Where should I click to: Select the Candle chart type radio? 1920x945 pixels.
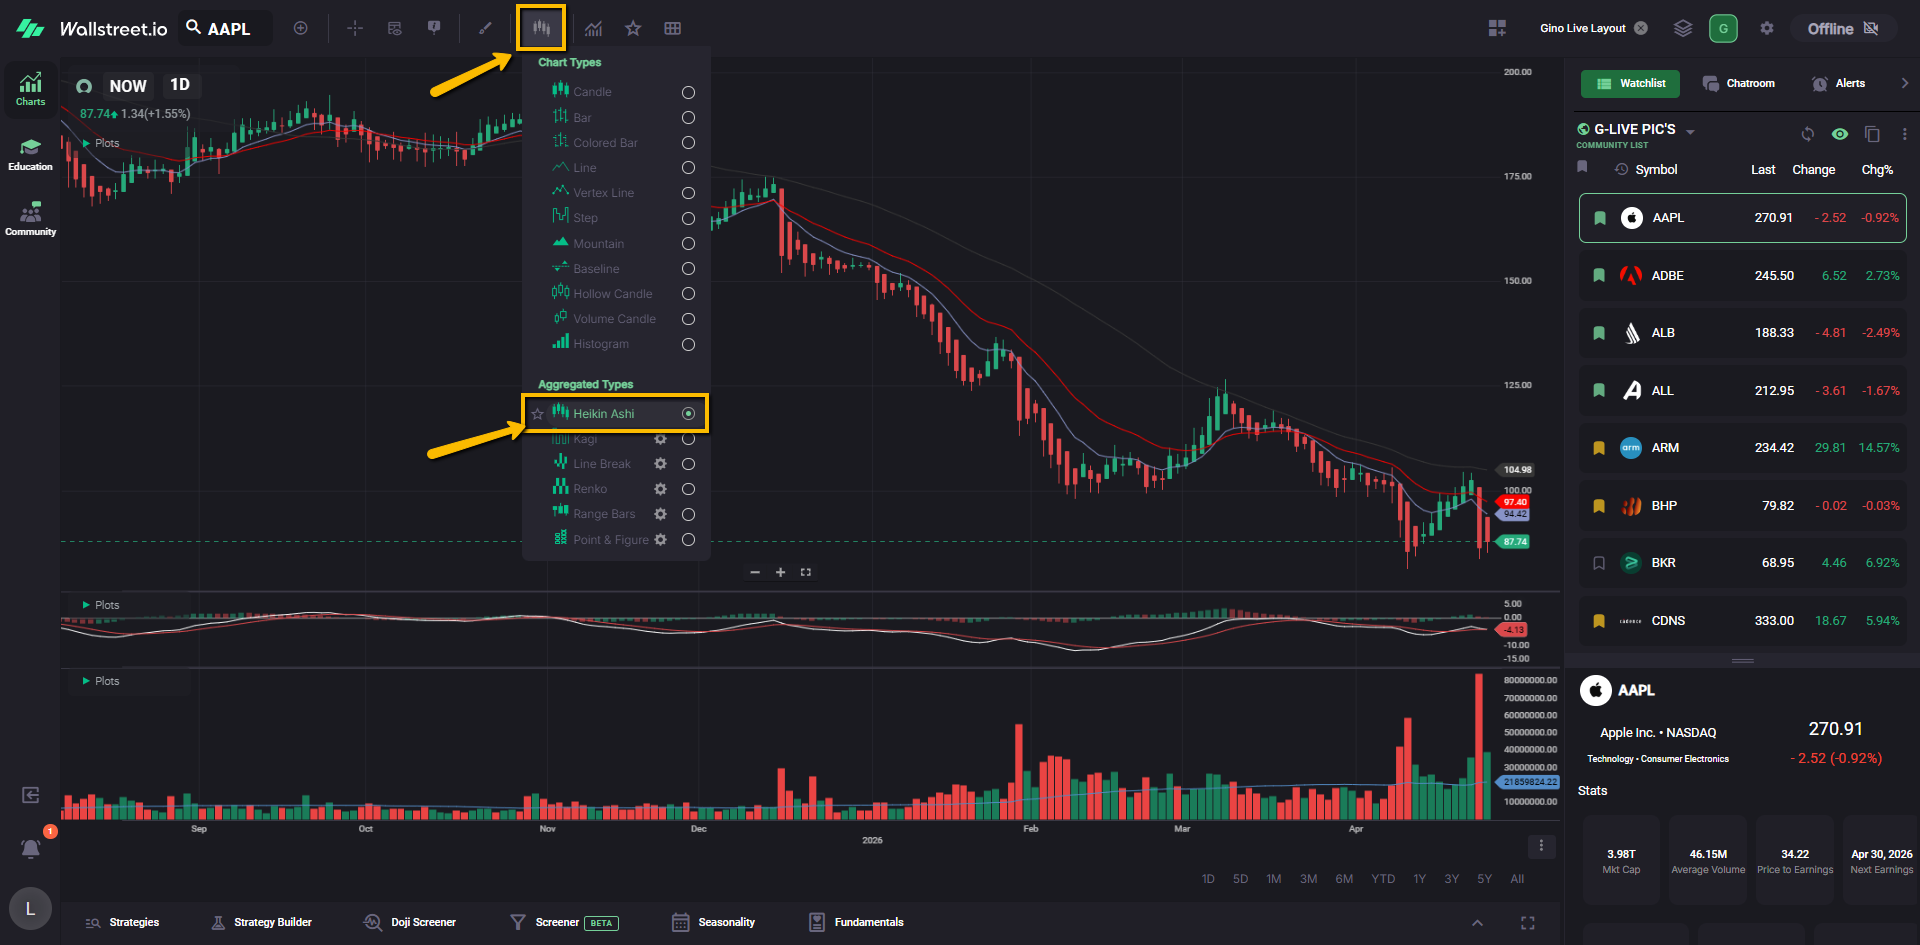tap(688, 92)
